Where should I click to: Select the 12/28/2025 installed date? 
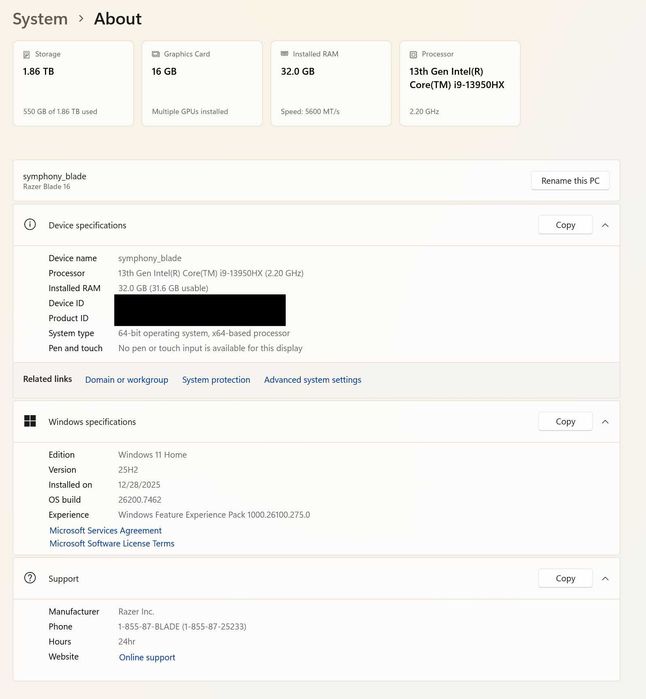pos(139,485)
